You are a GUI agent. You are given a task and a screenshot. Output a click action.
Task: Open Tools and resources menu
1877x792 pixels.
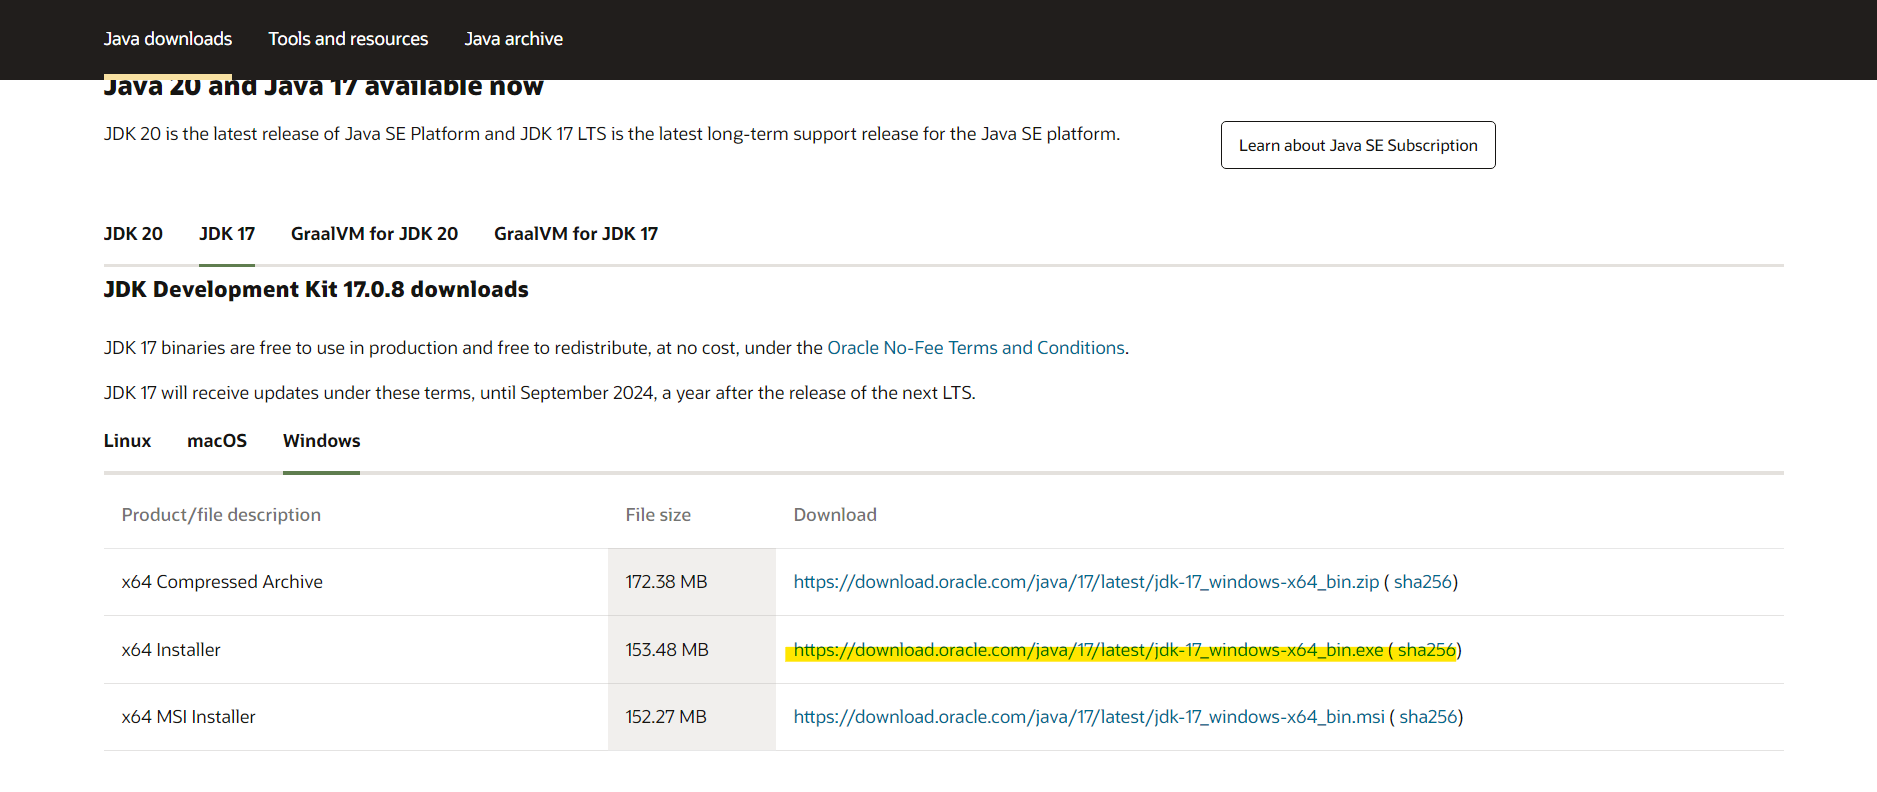pyautogui.click(x=348, y=39)
